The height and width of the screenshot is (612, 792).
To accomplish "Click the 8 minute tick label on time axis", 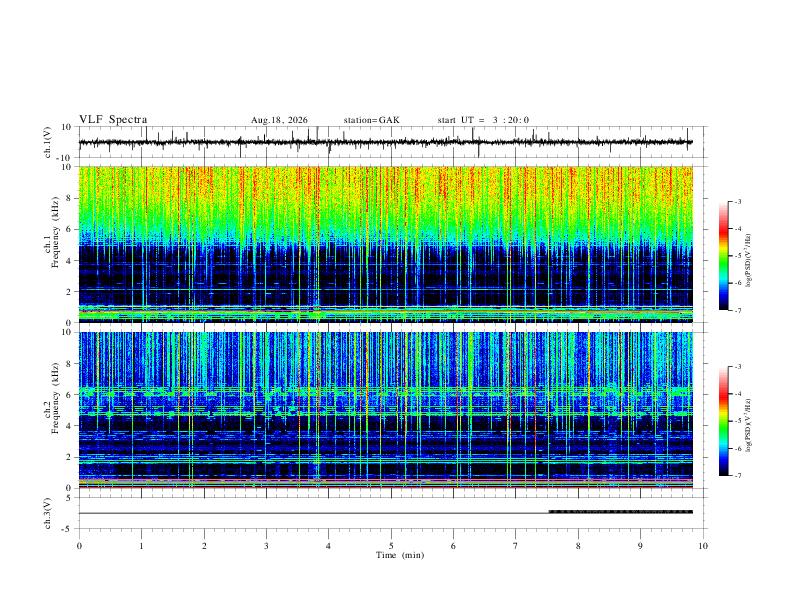I will pyautogui.click(x=578, y=546).
